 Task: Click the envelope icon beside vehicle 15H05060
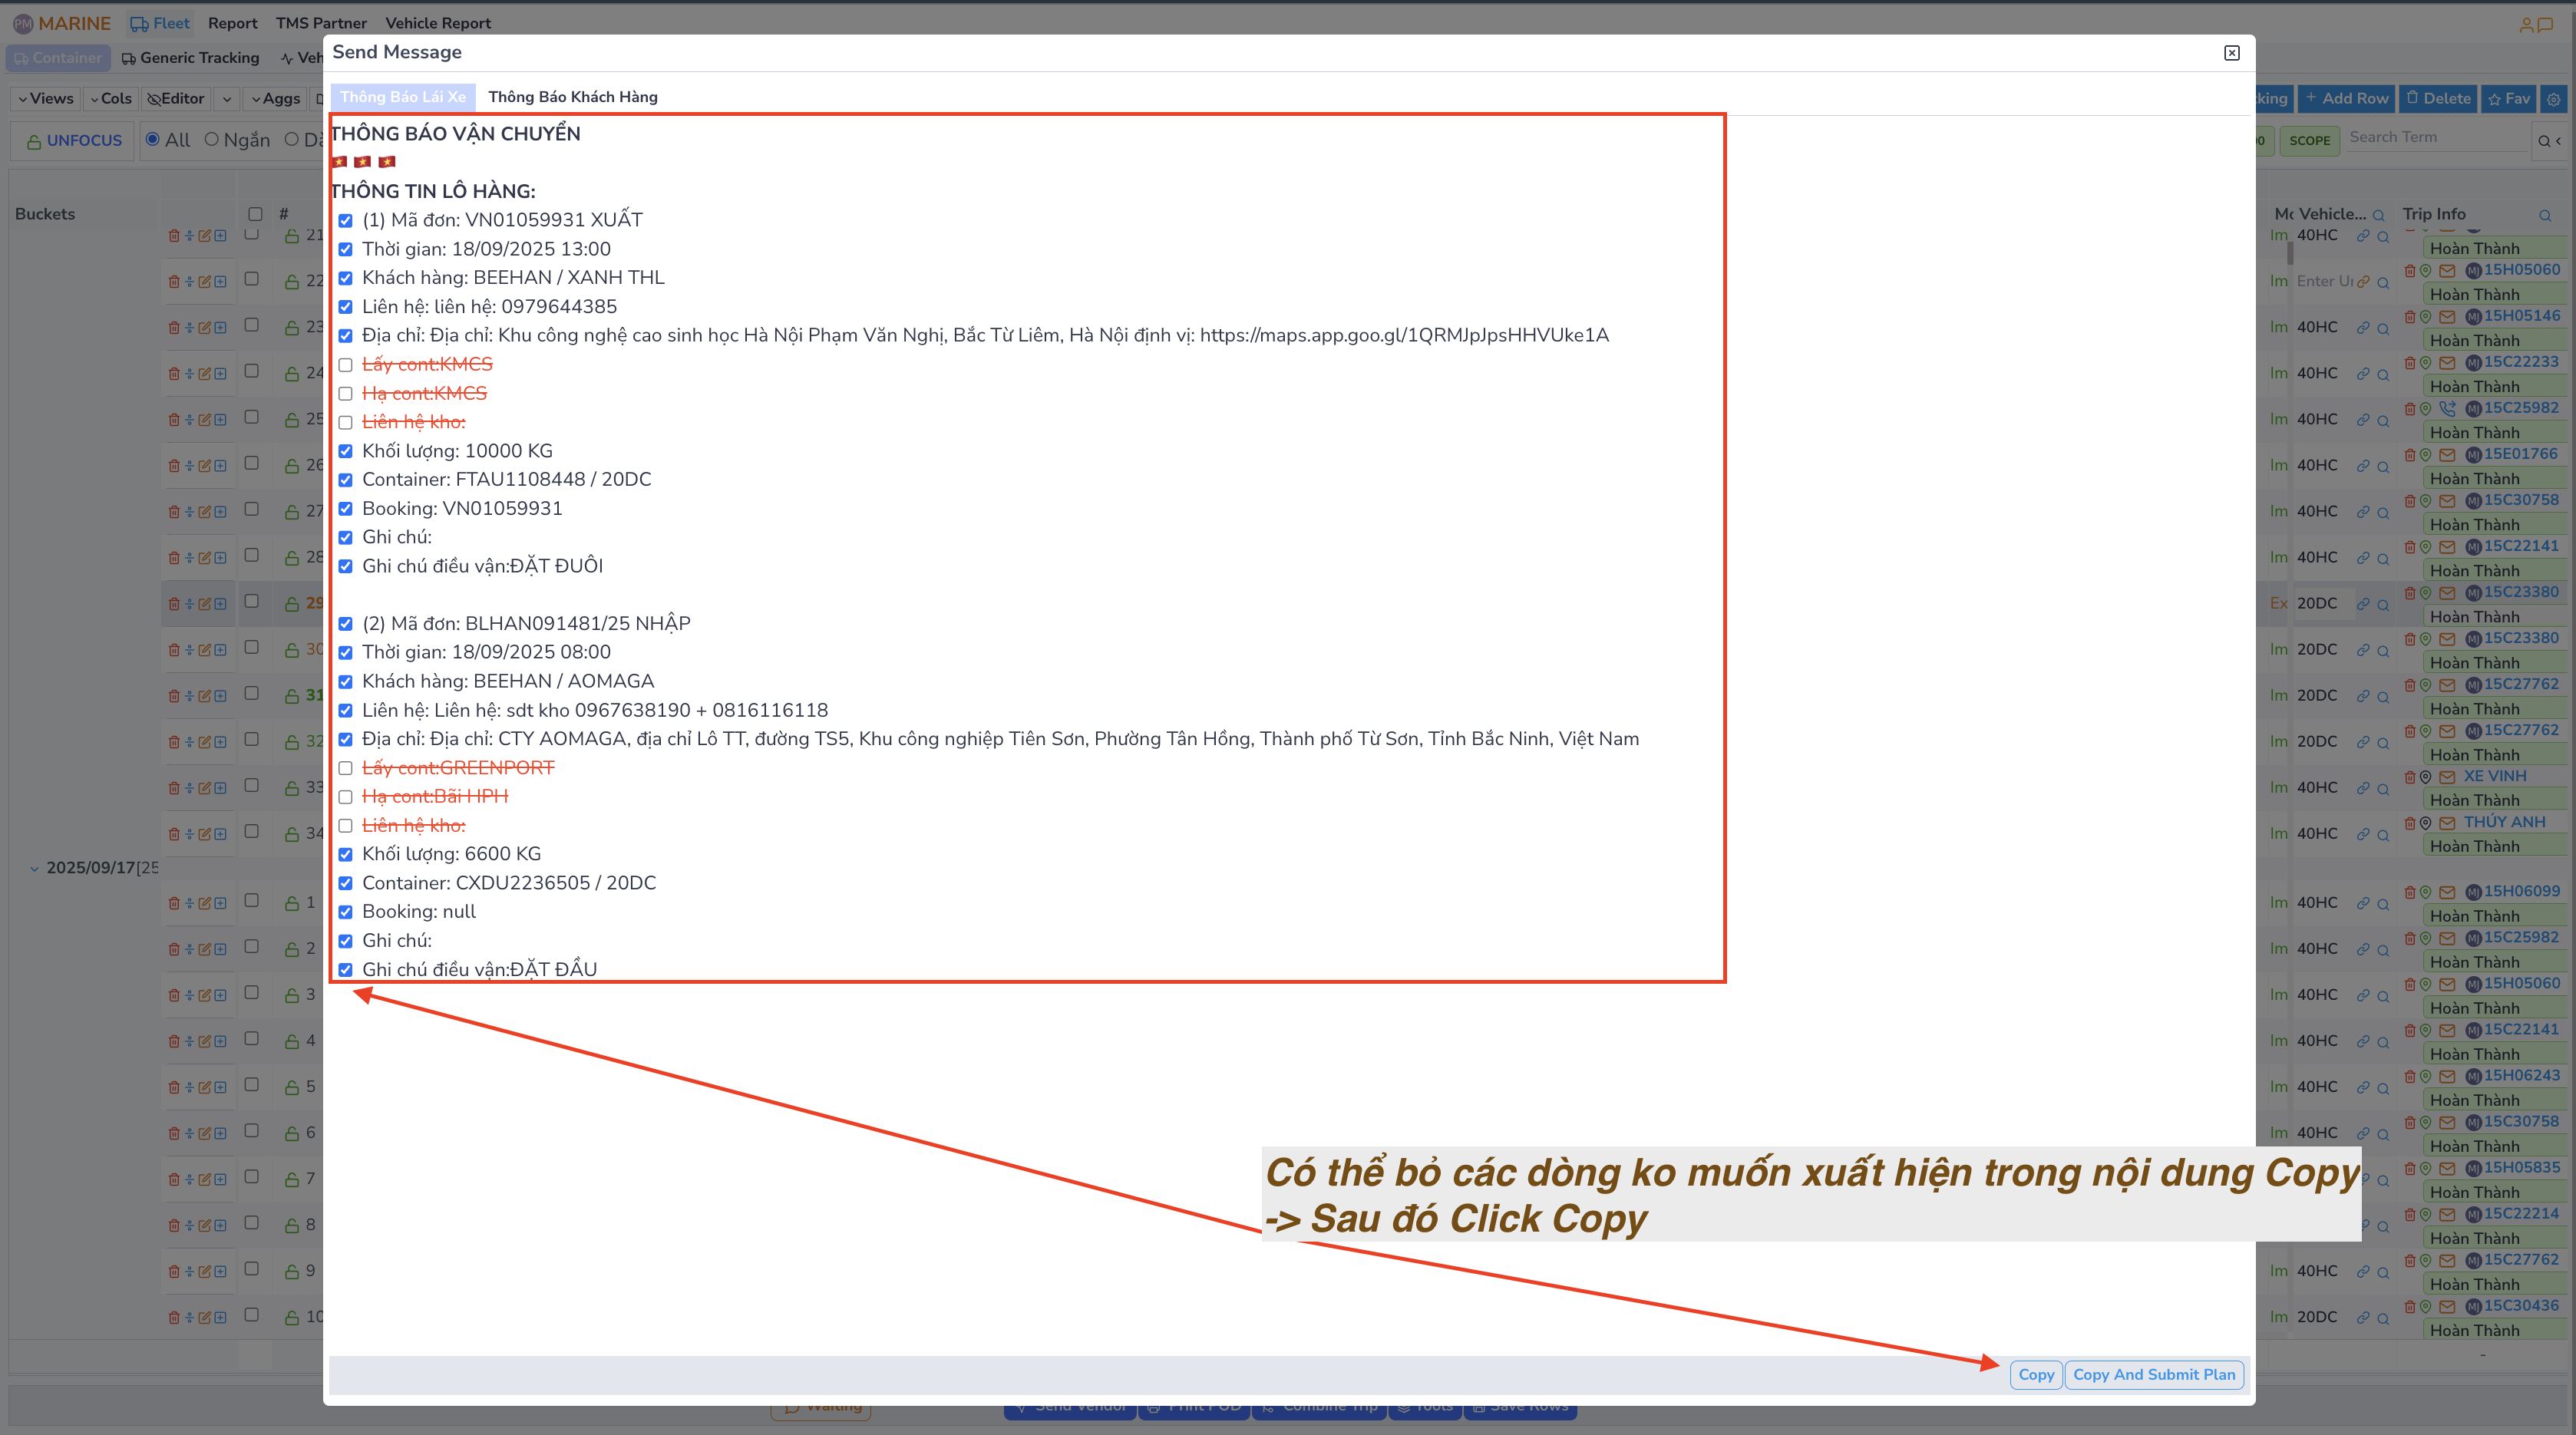coord(2449,269)
